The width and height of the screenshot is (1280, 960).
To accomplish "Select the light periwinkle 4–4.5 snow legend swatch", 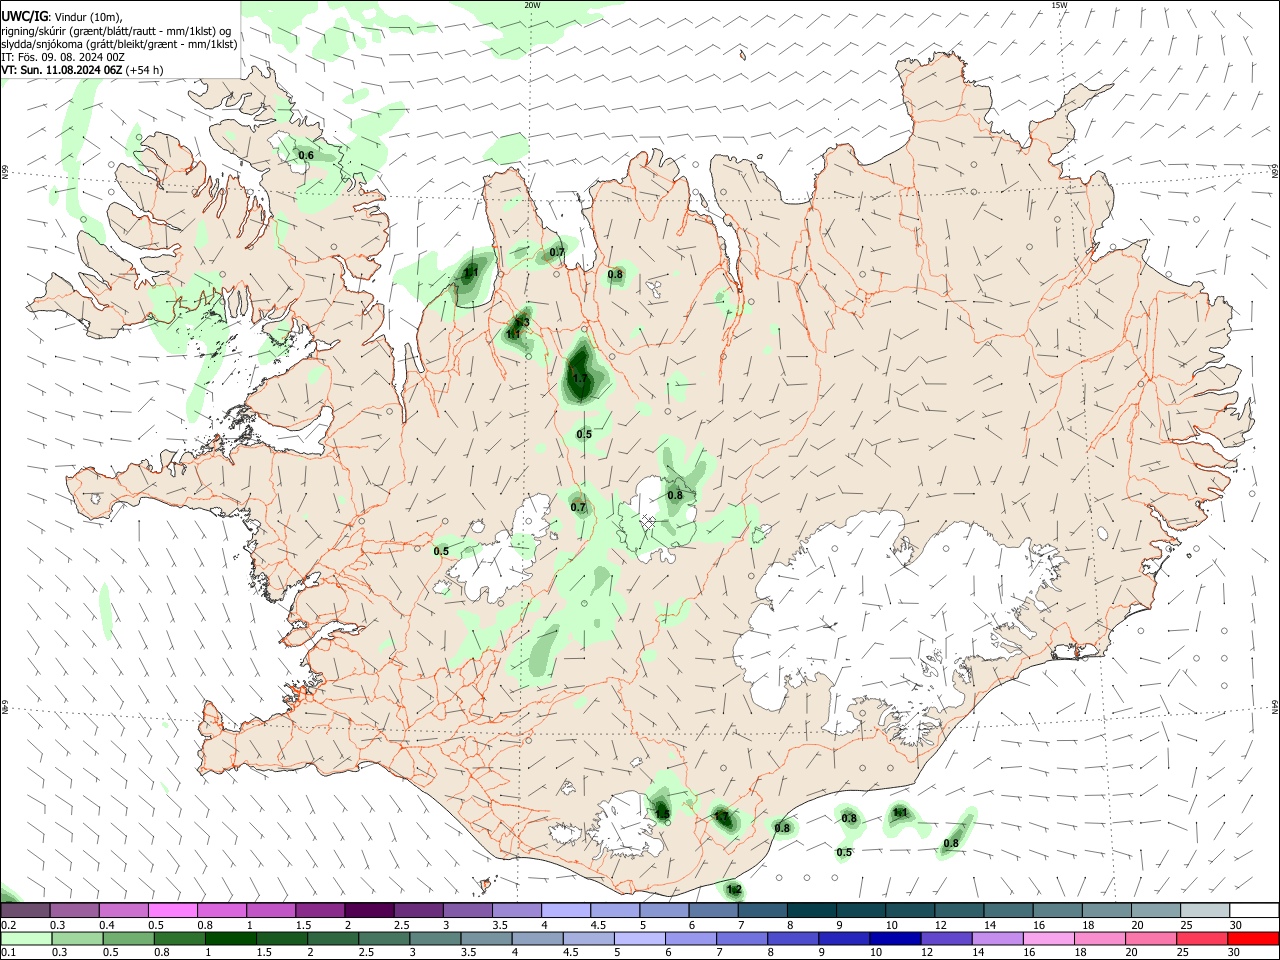I will pyautogui.click(x=565, y=910).
